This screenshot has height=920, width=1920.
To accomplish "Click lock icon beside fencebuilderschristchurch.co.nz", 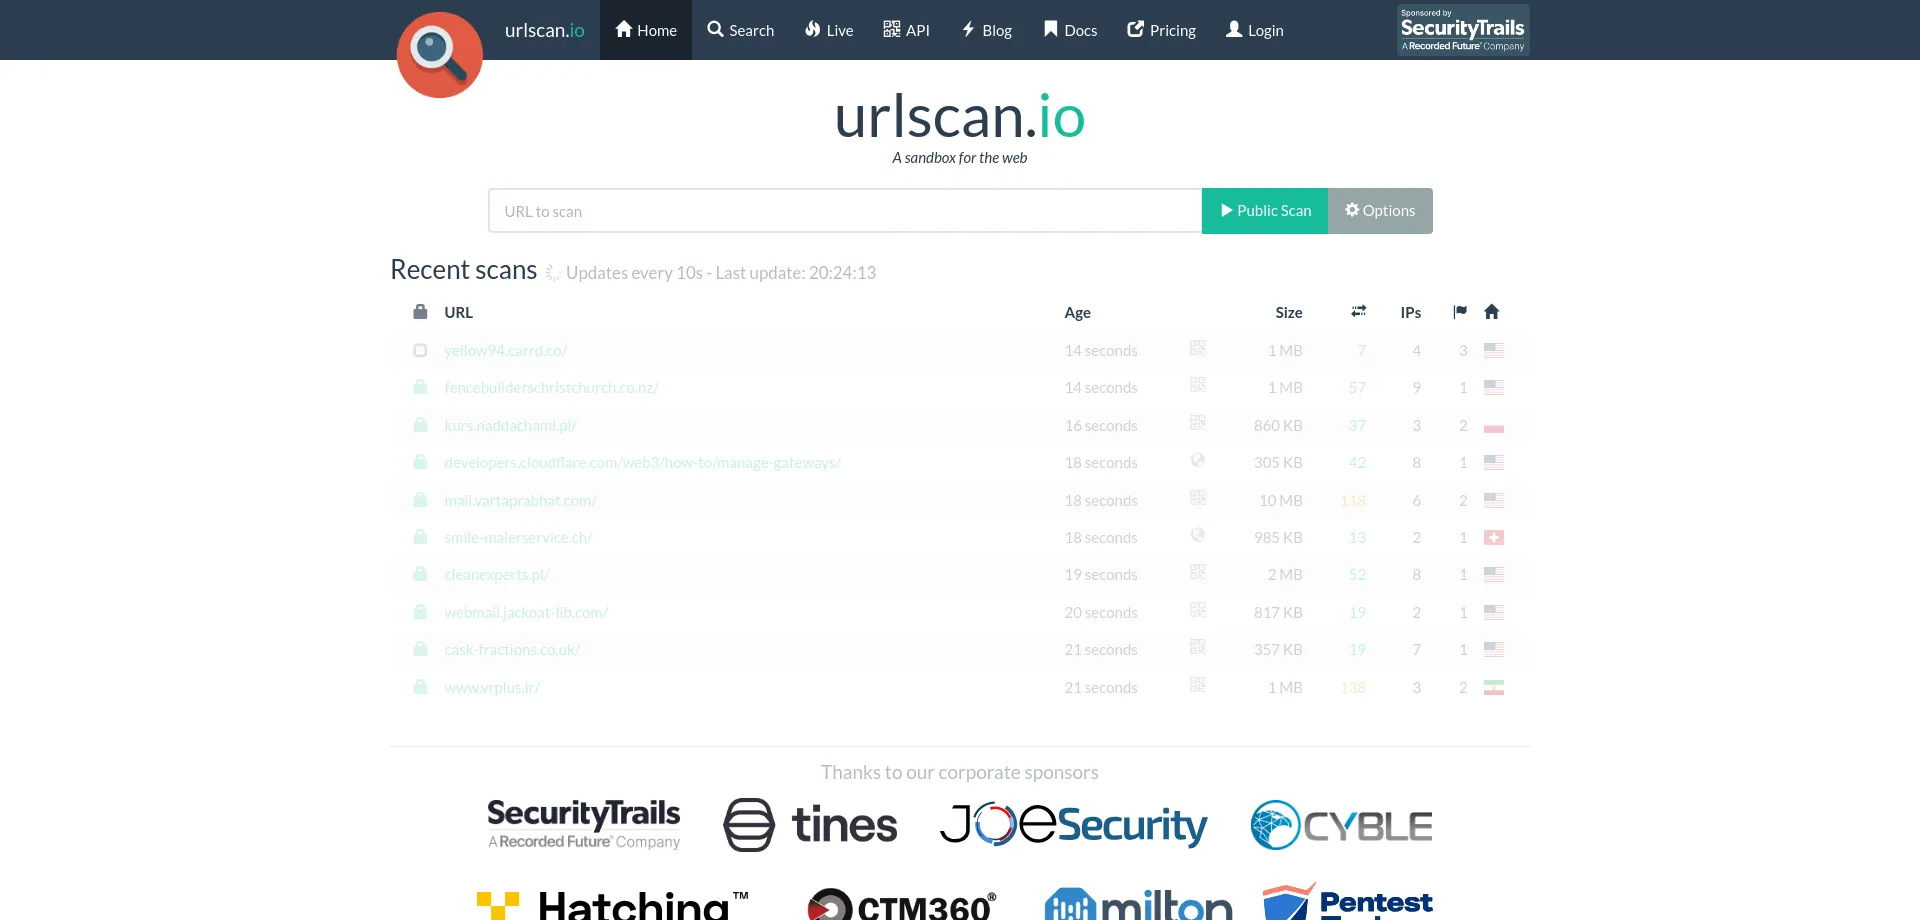I will pyautogui.click(x=421, y=387).
